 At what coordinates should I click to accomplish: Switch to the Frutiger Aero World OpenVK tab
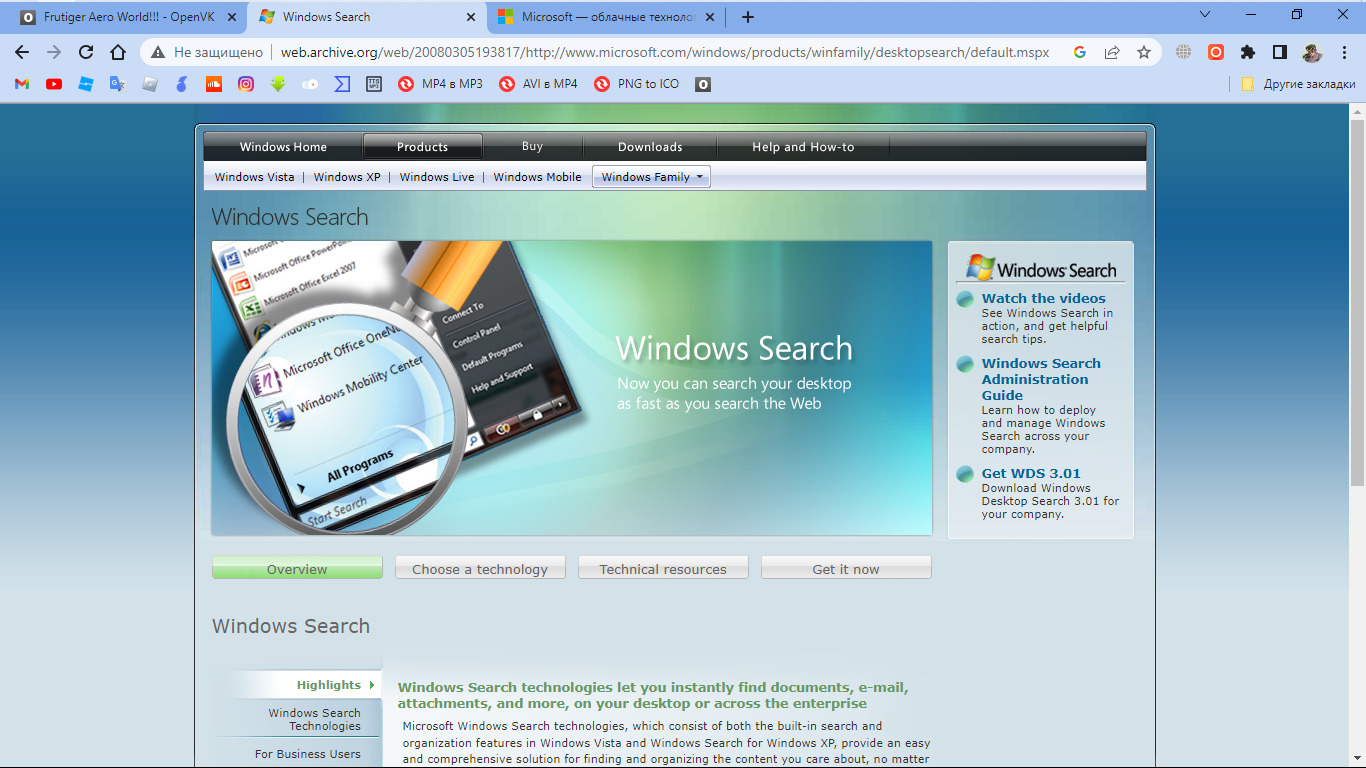130,17
